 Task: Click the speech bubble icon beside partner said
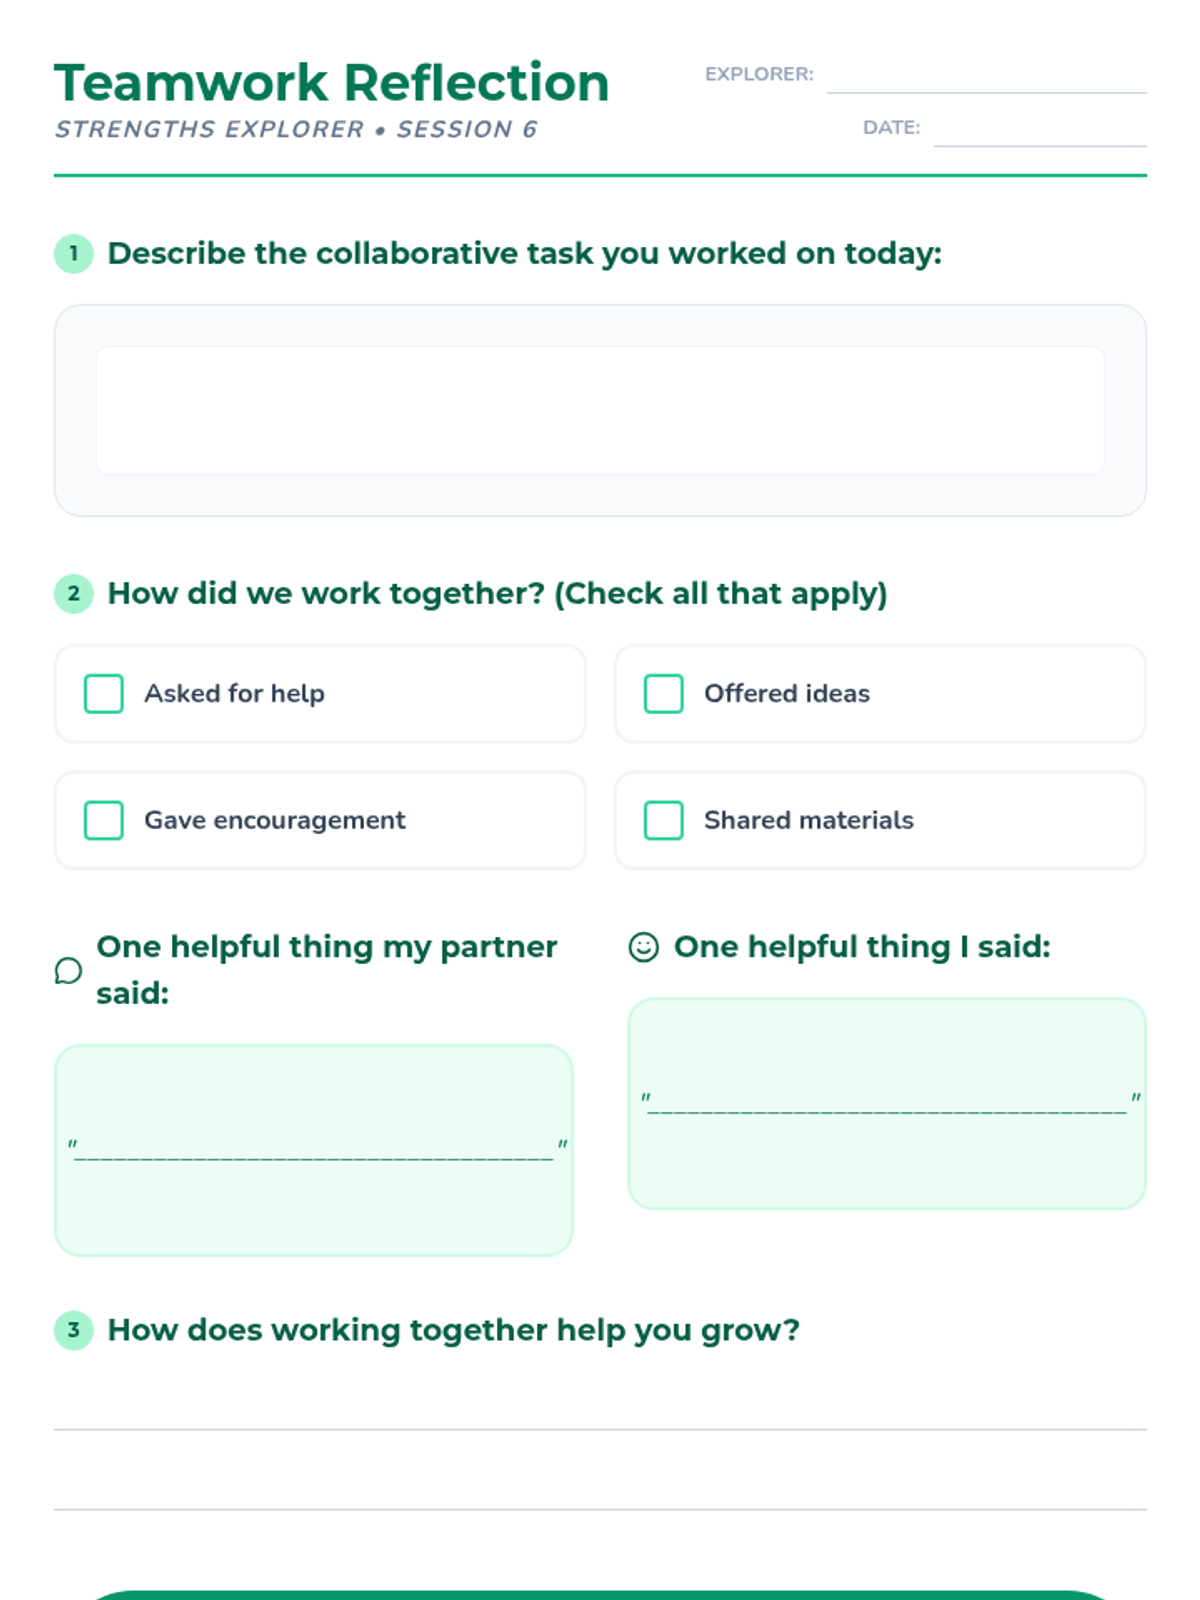click(x=68, y=970)
